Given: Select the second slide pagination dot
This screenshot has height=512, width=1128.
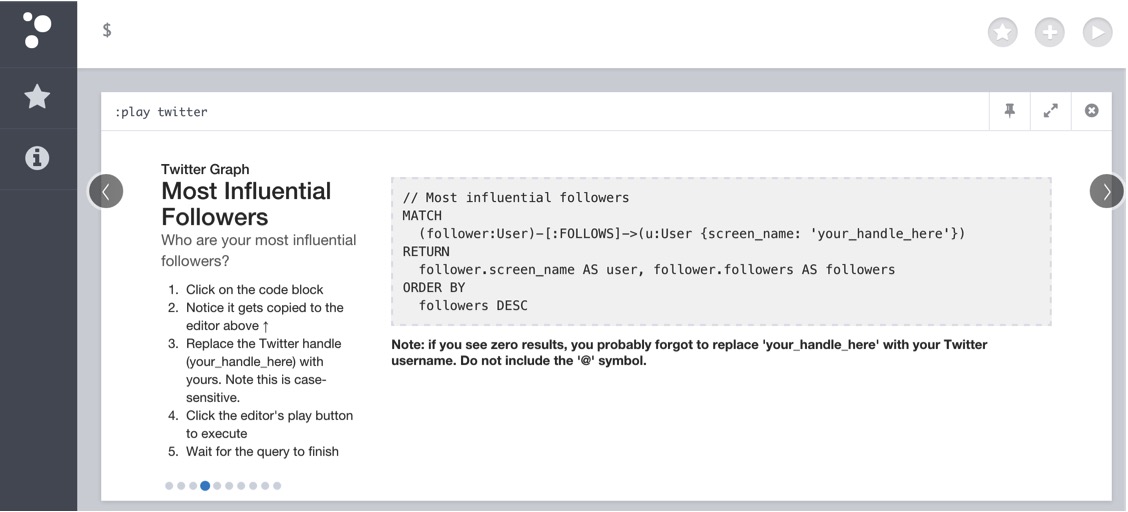Looking at the screenshot, I should coord(181,486).
